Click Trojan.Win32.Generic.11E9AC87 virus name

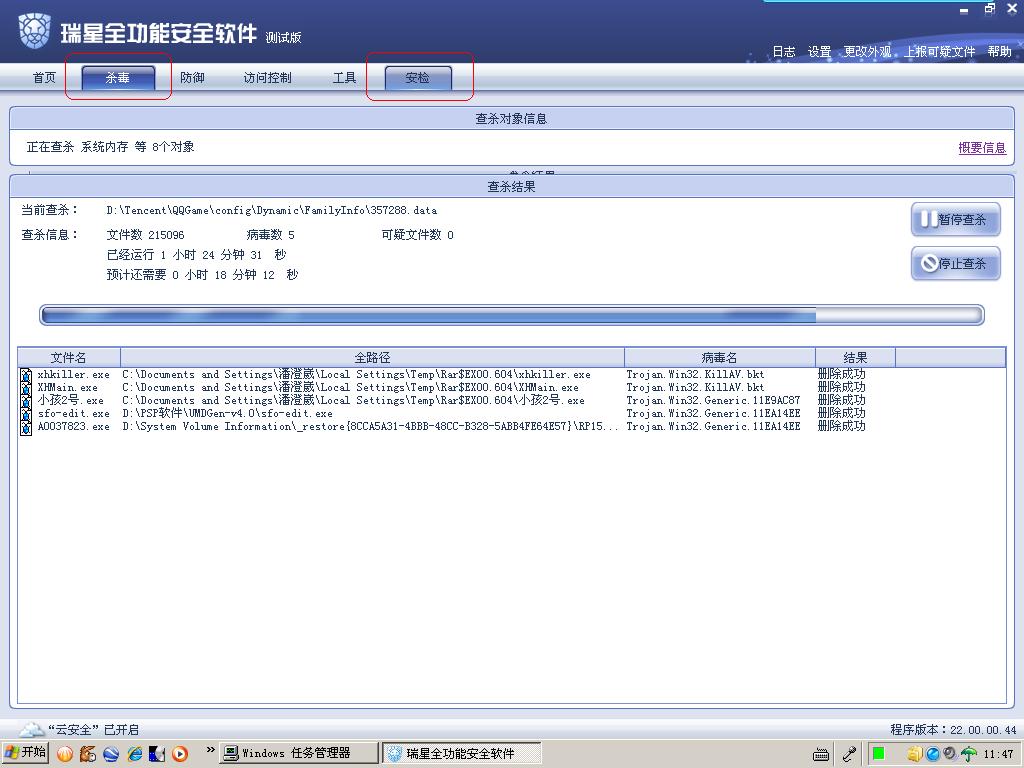(x=713, y=401)
